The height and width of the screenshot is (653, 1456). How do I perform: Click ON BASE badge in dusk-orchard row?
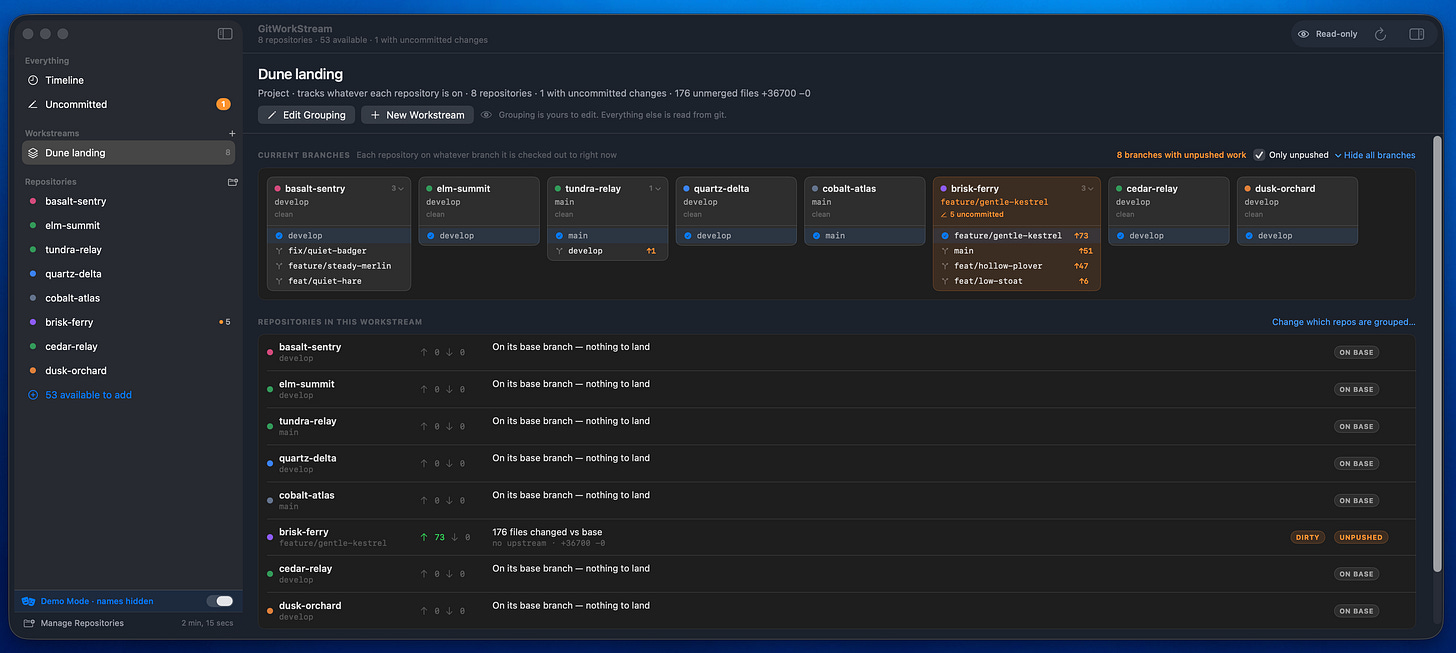[1356, 611]
